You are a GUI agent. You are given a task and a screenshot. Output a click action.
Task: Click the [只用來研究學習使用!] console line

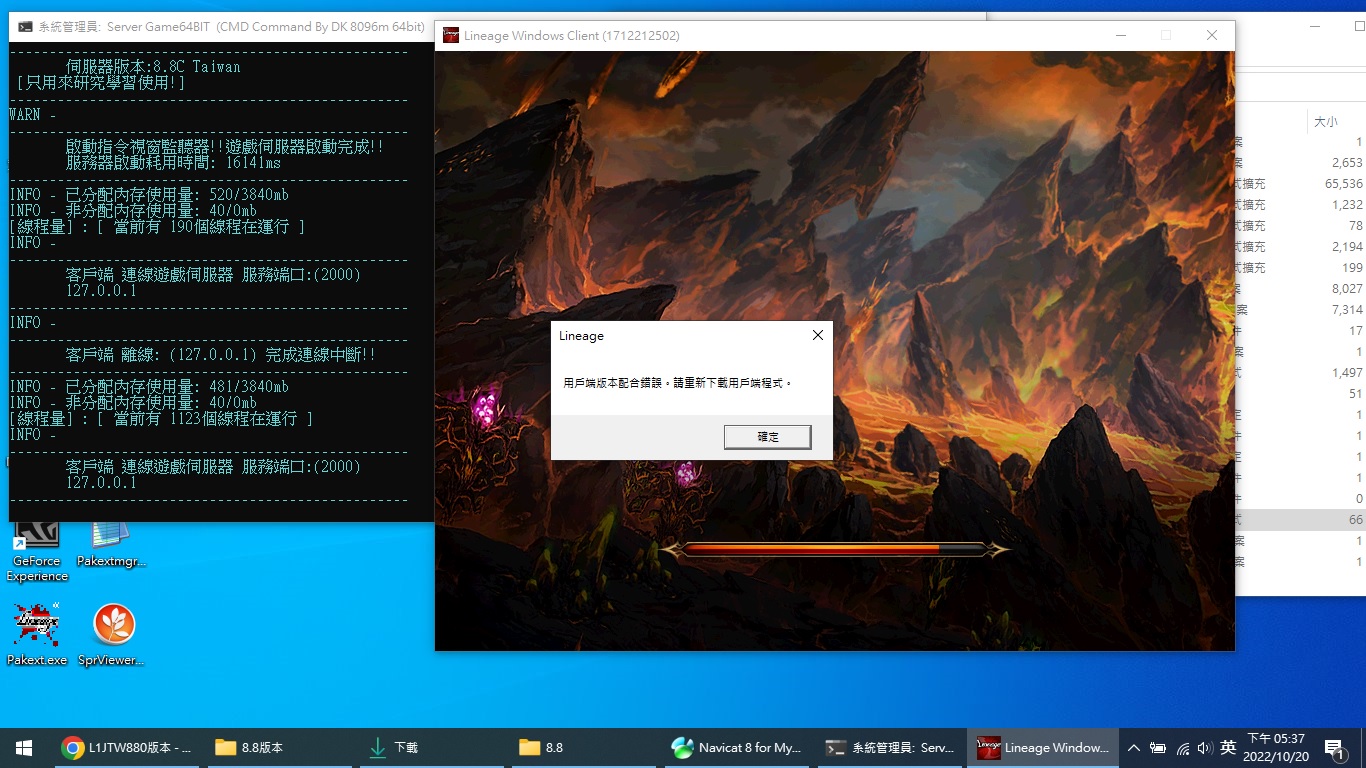101,83
